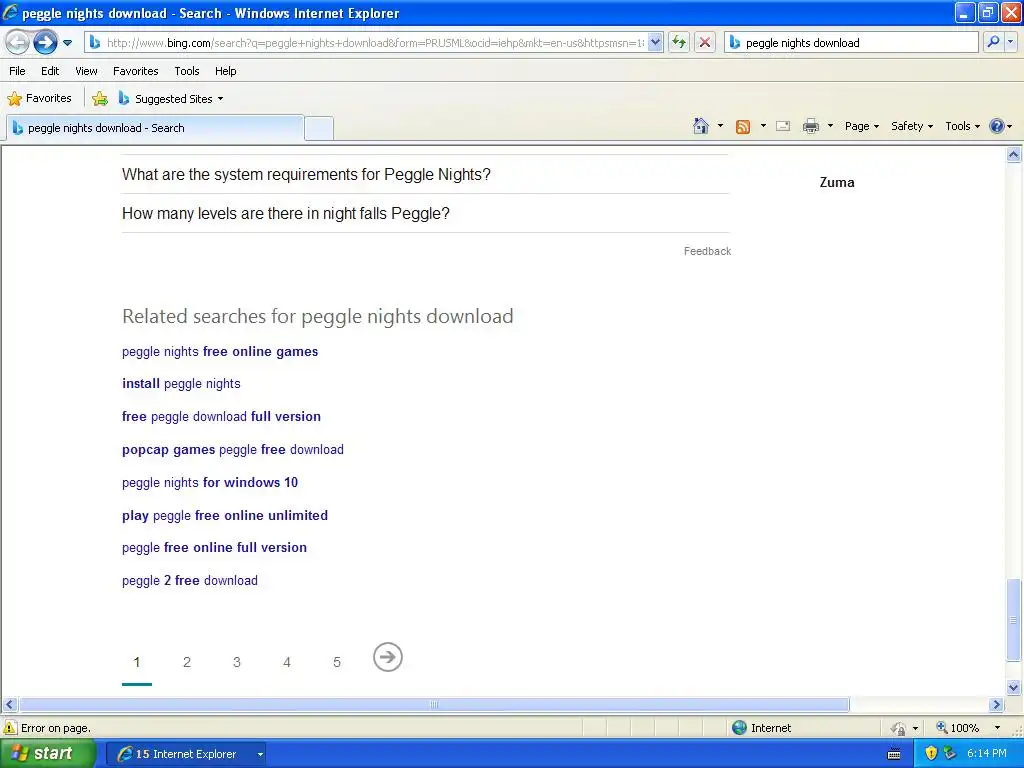Click the browser Back arrow button
This screenshot has width=1024, height=768.
18,43
